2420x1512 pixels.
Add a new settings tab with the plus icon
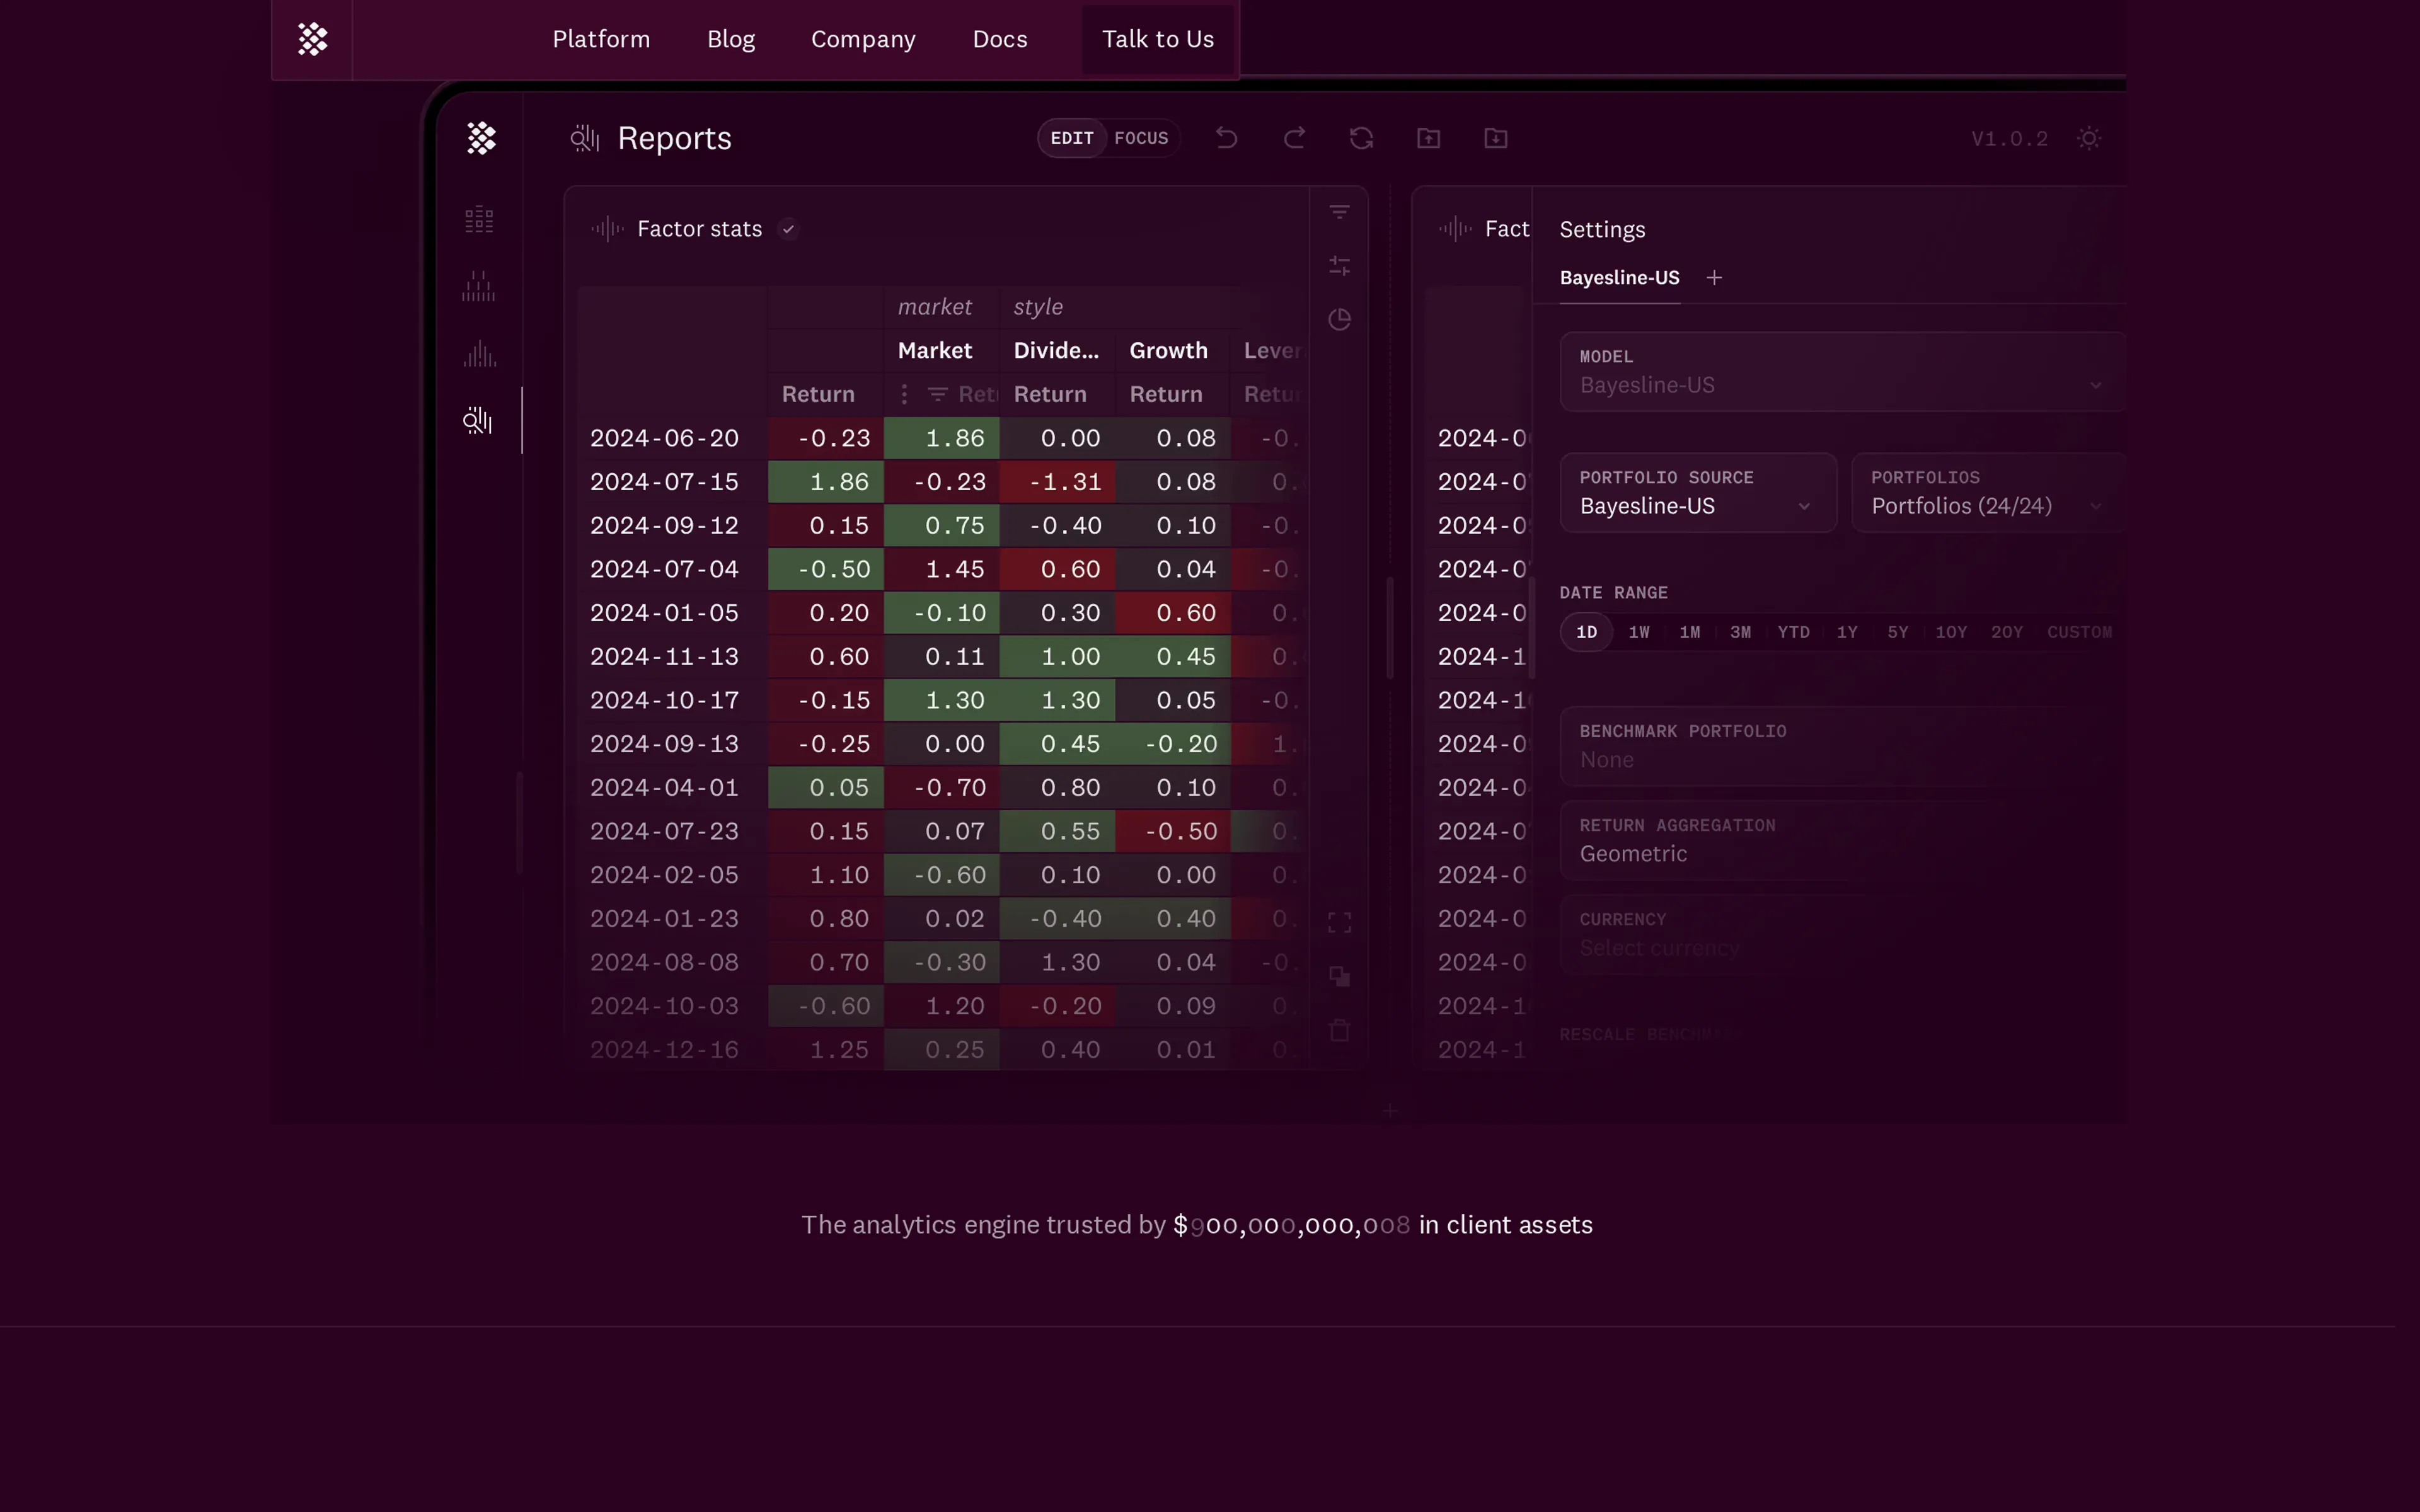[1714, 278]
